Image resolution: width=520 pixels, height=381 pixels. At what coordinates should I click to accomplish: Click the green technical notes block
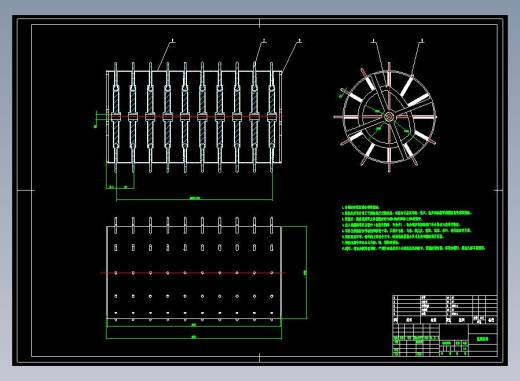tap(413, 228)
